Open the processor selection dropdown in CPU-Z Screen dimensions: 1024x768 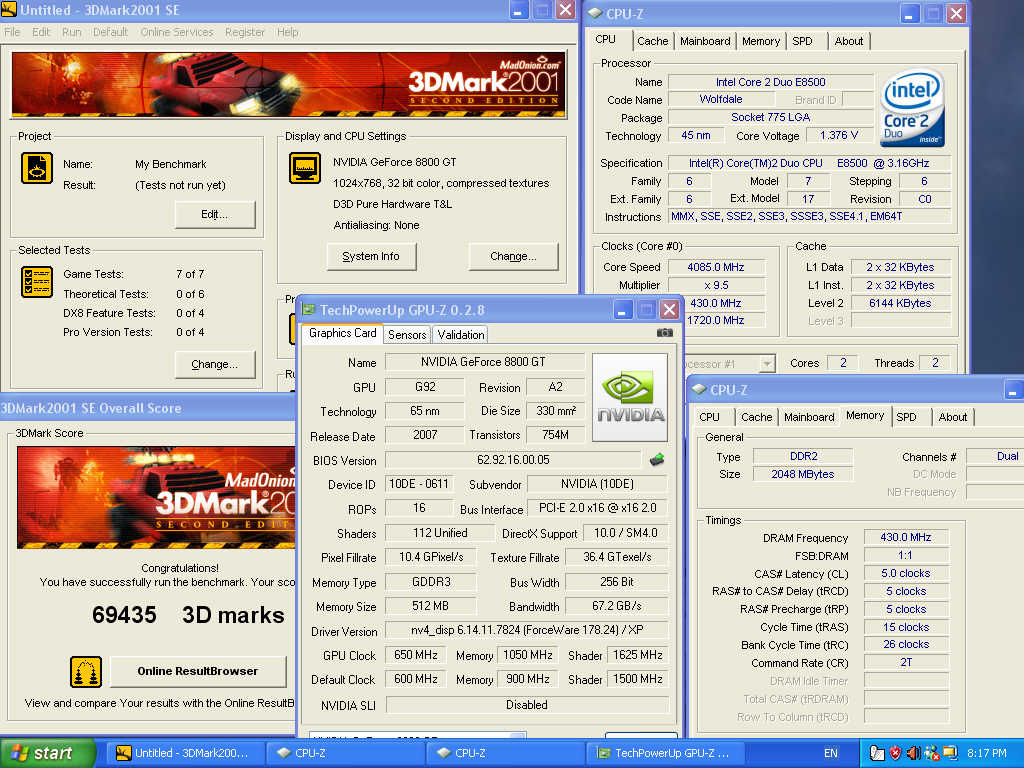tap(767, 363)
